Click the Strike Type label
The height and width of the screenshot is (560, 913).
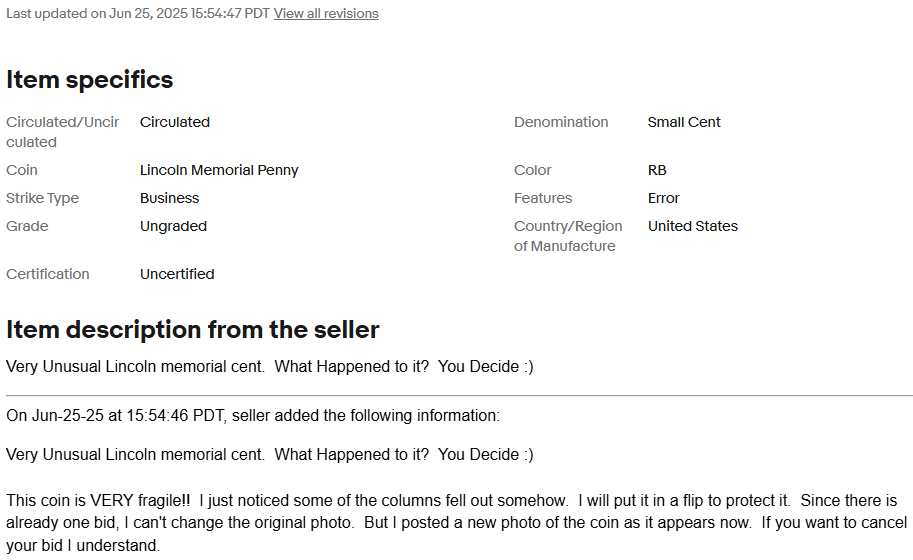click(43, 198)
